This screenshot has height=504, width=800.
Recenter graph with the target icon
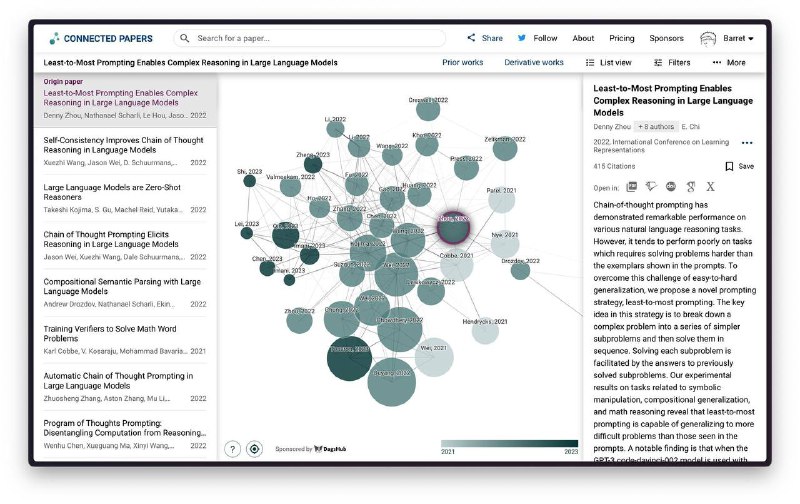254,449
